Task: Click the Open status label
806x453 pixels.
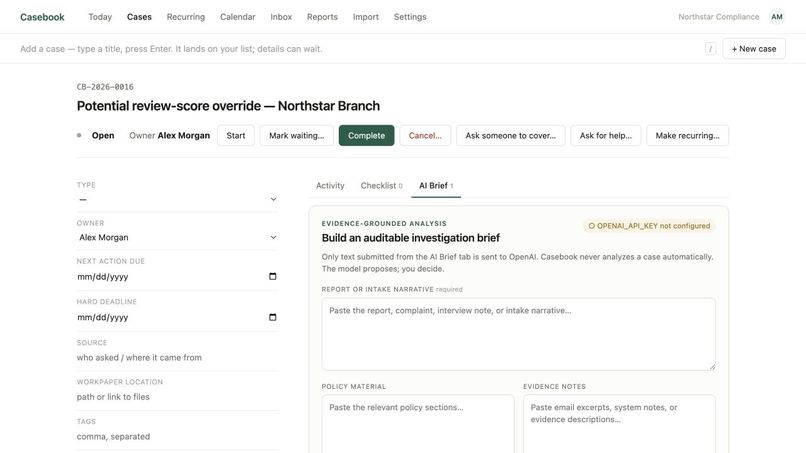Action: [x=103, y=136]
